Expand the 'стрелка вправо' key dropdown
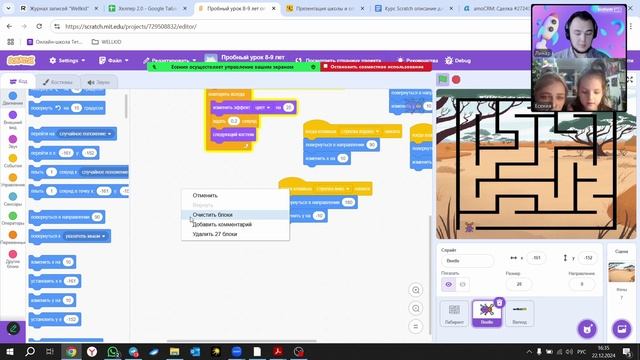This screenshot has height=360, width=640. (360, 131)
